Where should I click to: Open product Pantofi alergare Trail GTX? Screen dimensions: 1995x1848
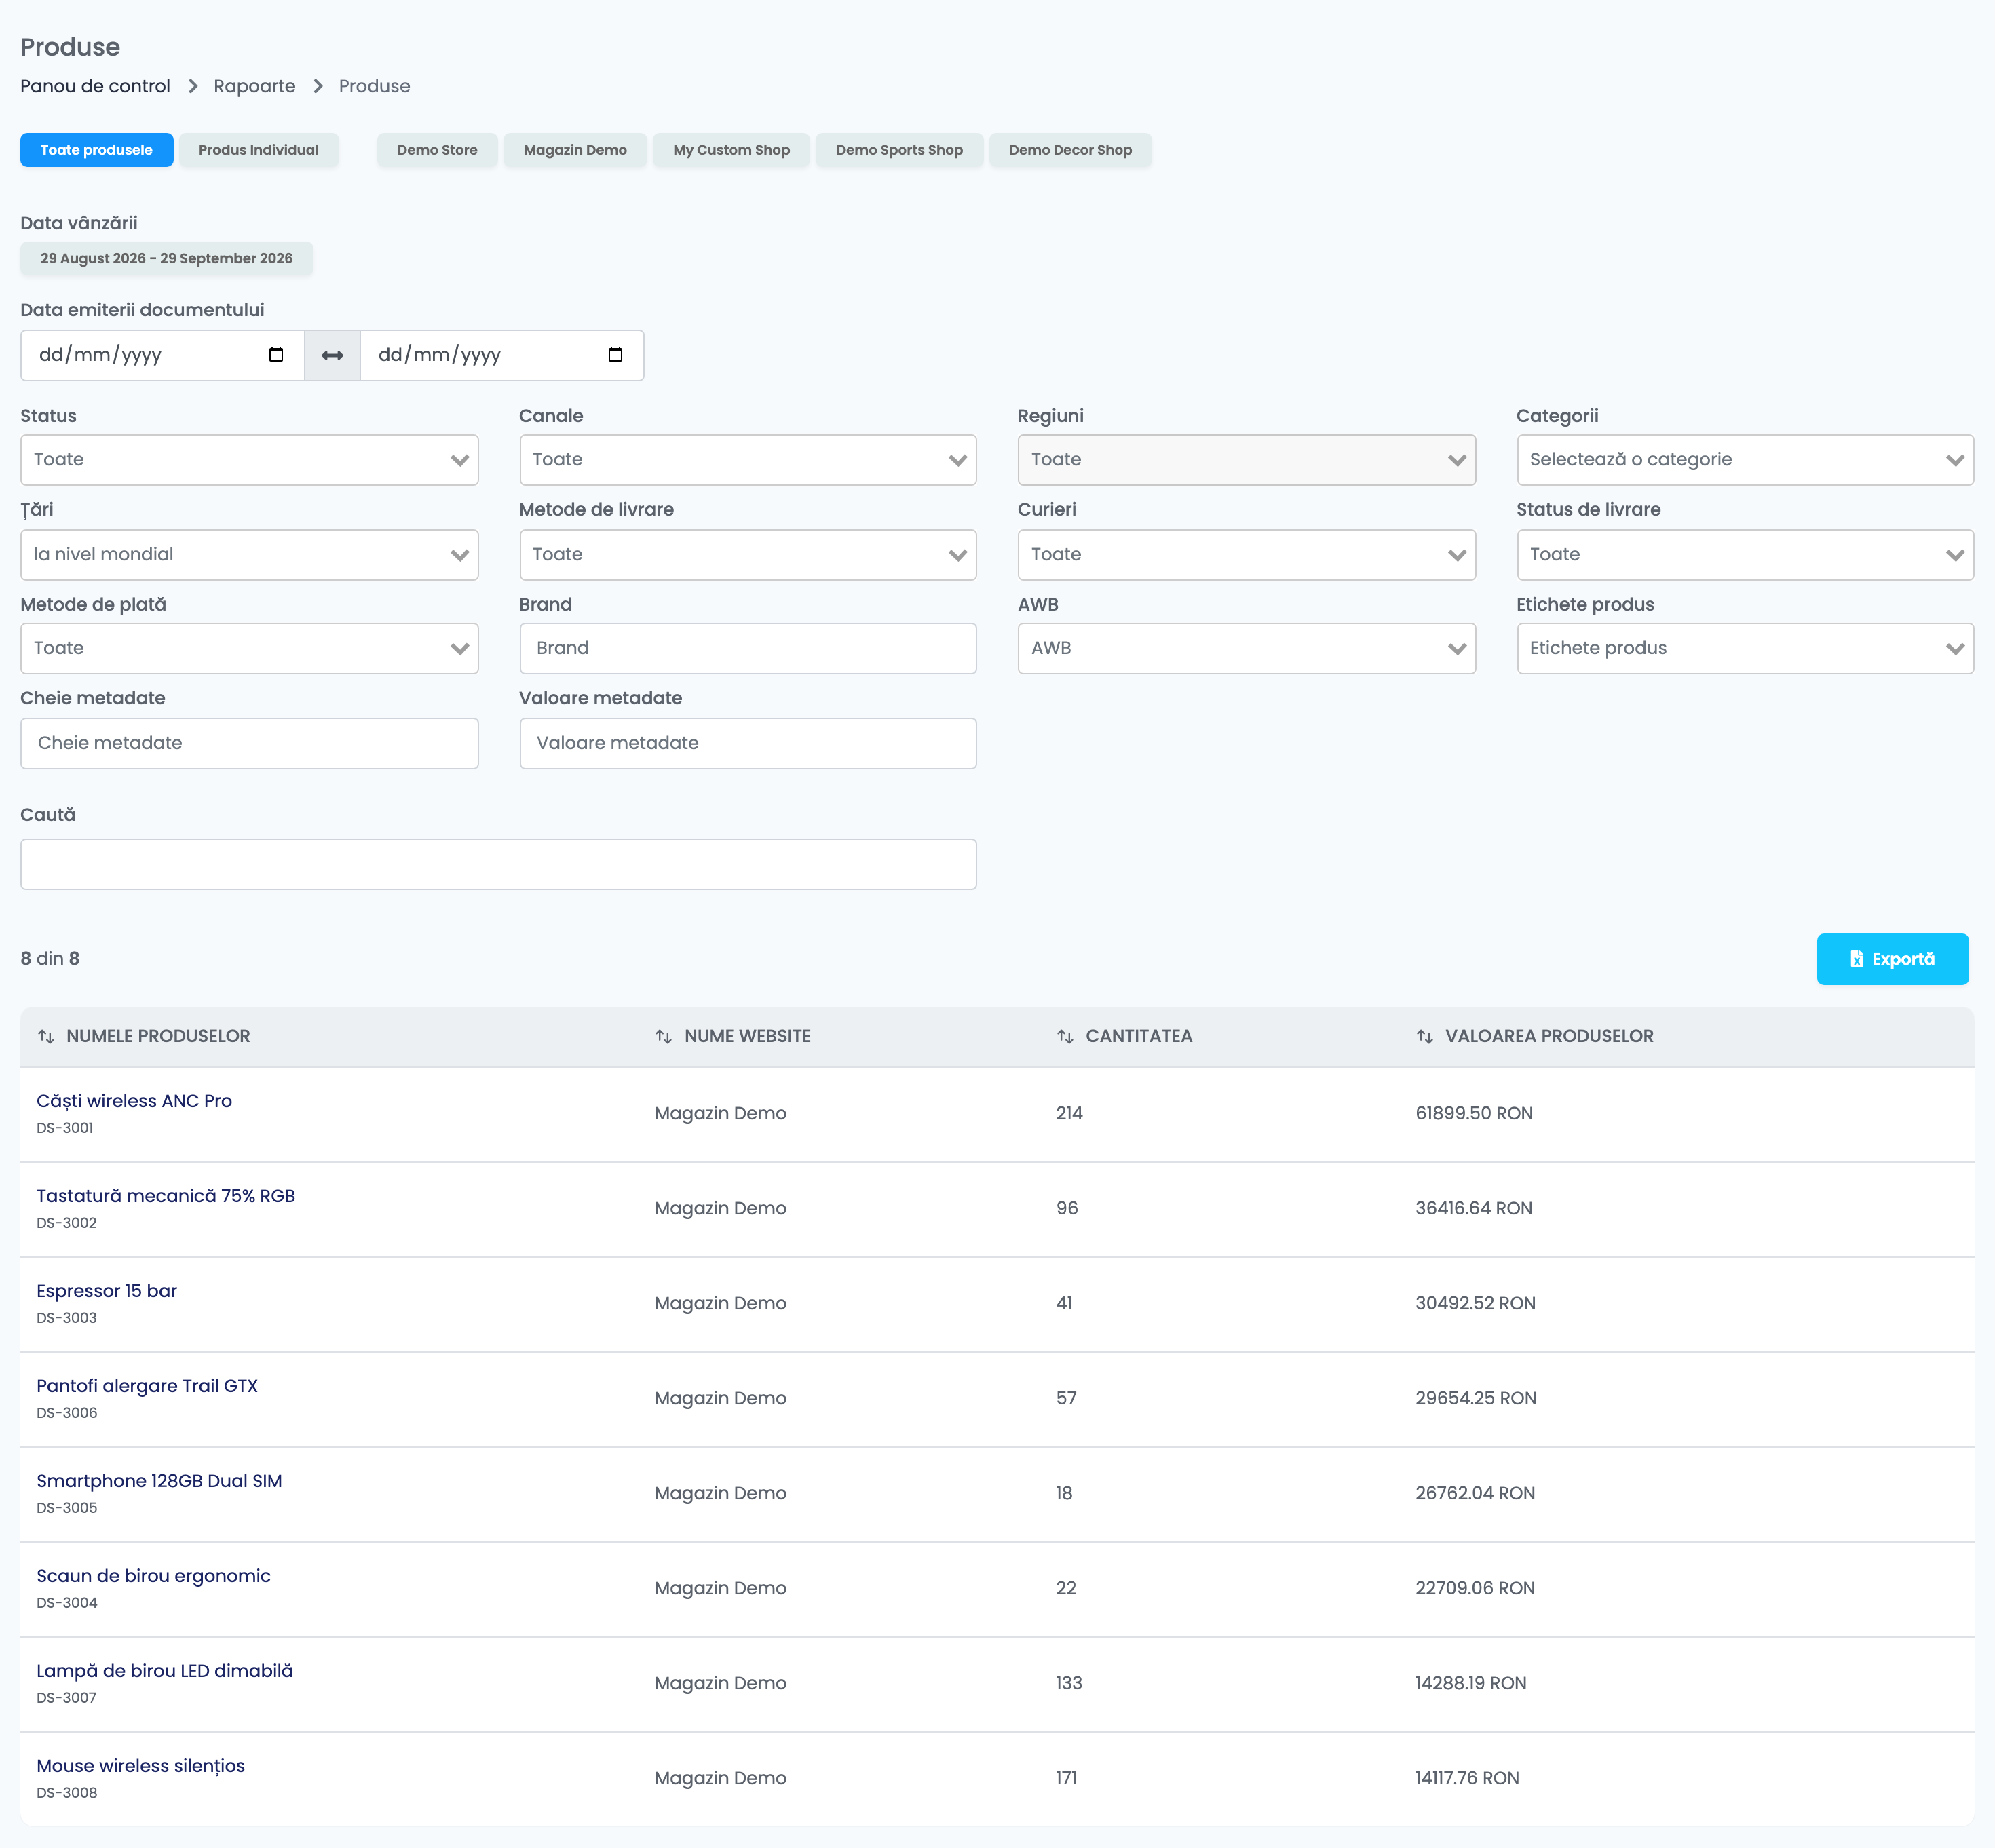coord(147,1386)
